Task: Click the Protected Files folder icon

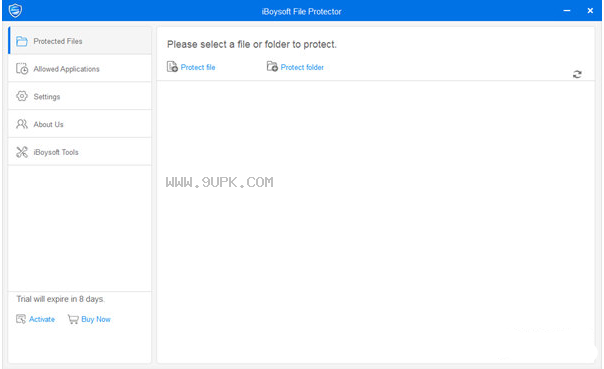Action: click(x=22, y=41)
